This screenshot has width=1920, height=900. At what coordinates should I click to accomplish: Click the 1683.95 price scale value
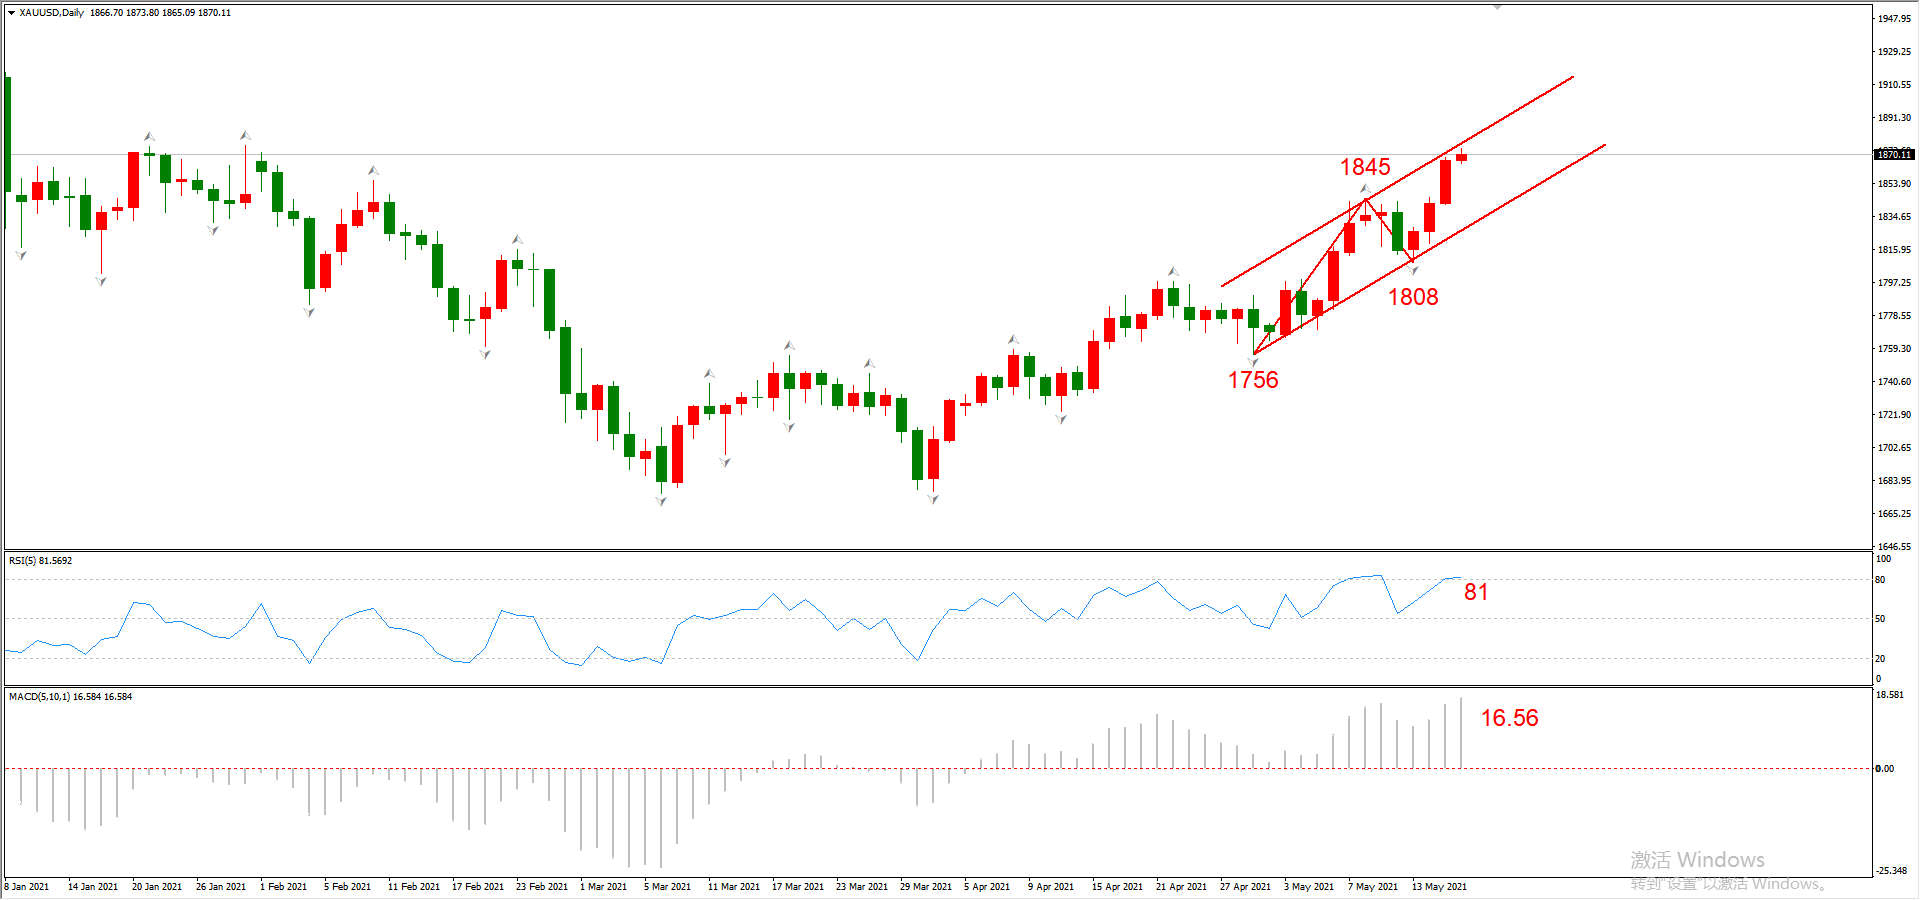1894,481
